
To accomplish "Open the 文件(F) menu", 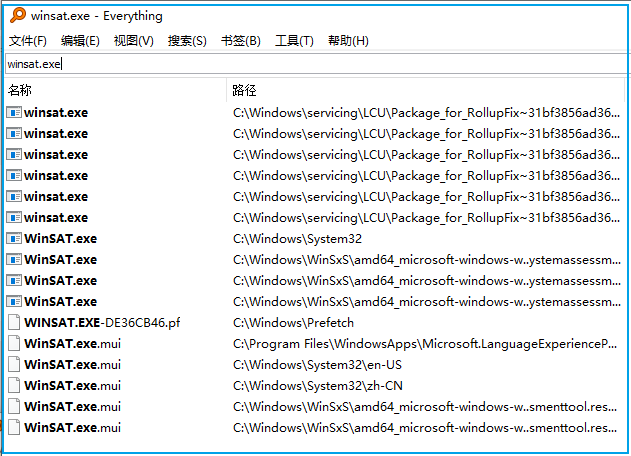I will tap(28, 41).
